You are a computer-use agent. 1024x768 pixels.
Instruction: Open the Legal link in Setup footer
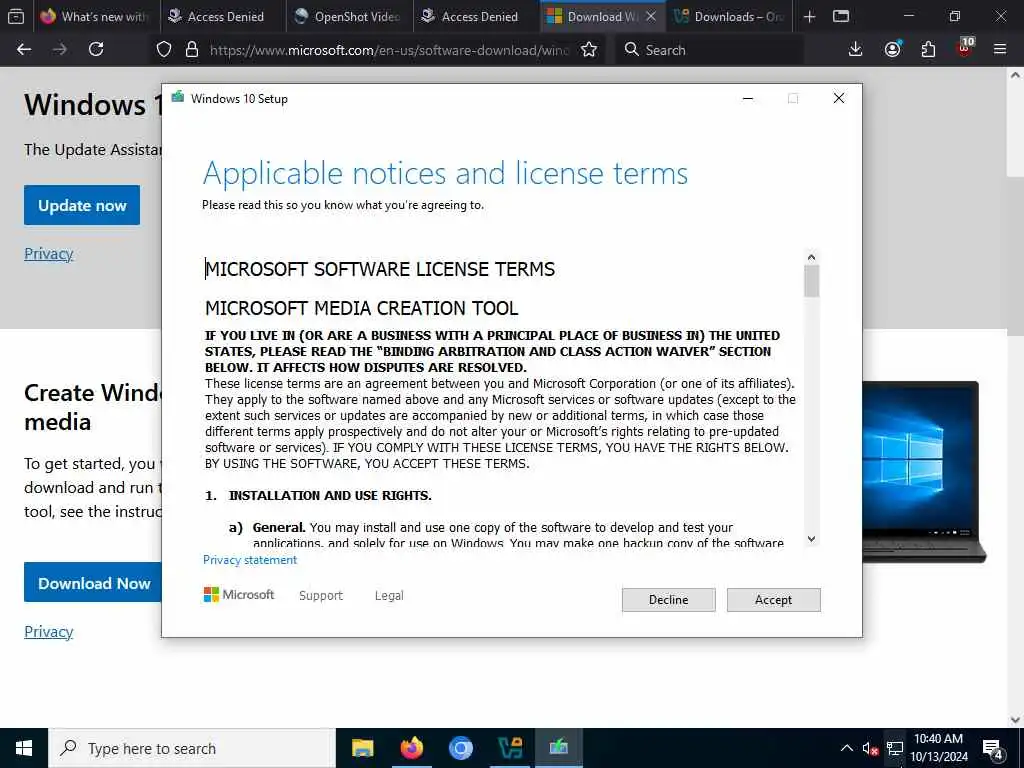click(389, 596)
